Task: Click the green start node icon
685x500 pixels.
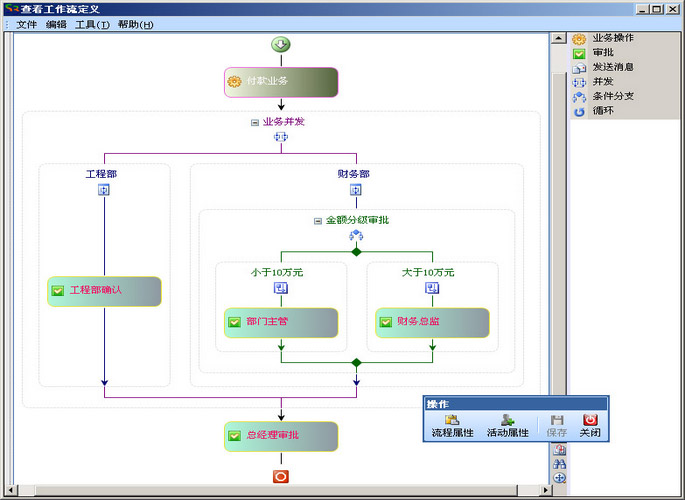Action: click(281, 44)
